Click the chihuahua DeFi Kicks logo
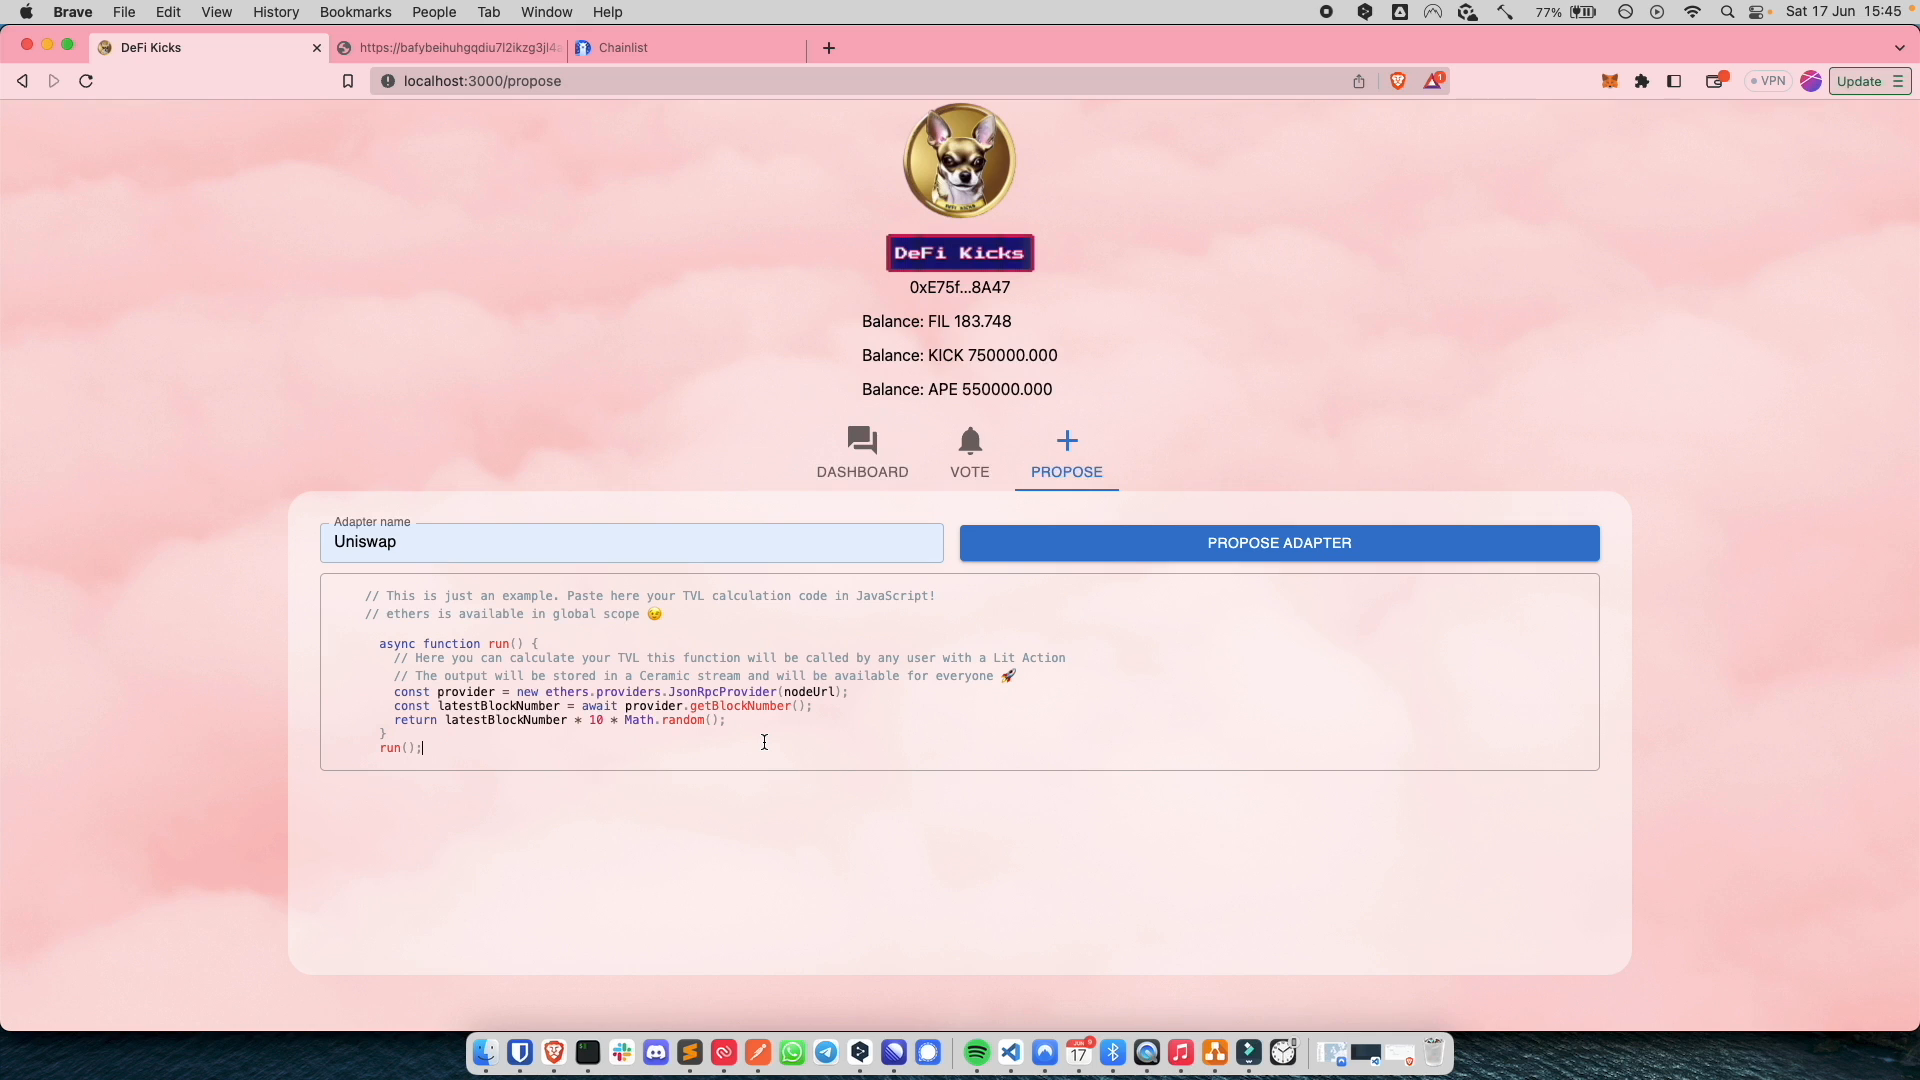The height and width of the screenshot is (1080, 1920). pos(959,161)
